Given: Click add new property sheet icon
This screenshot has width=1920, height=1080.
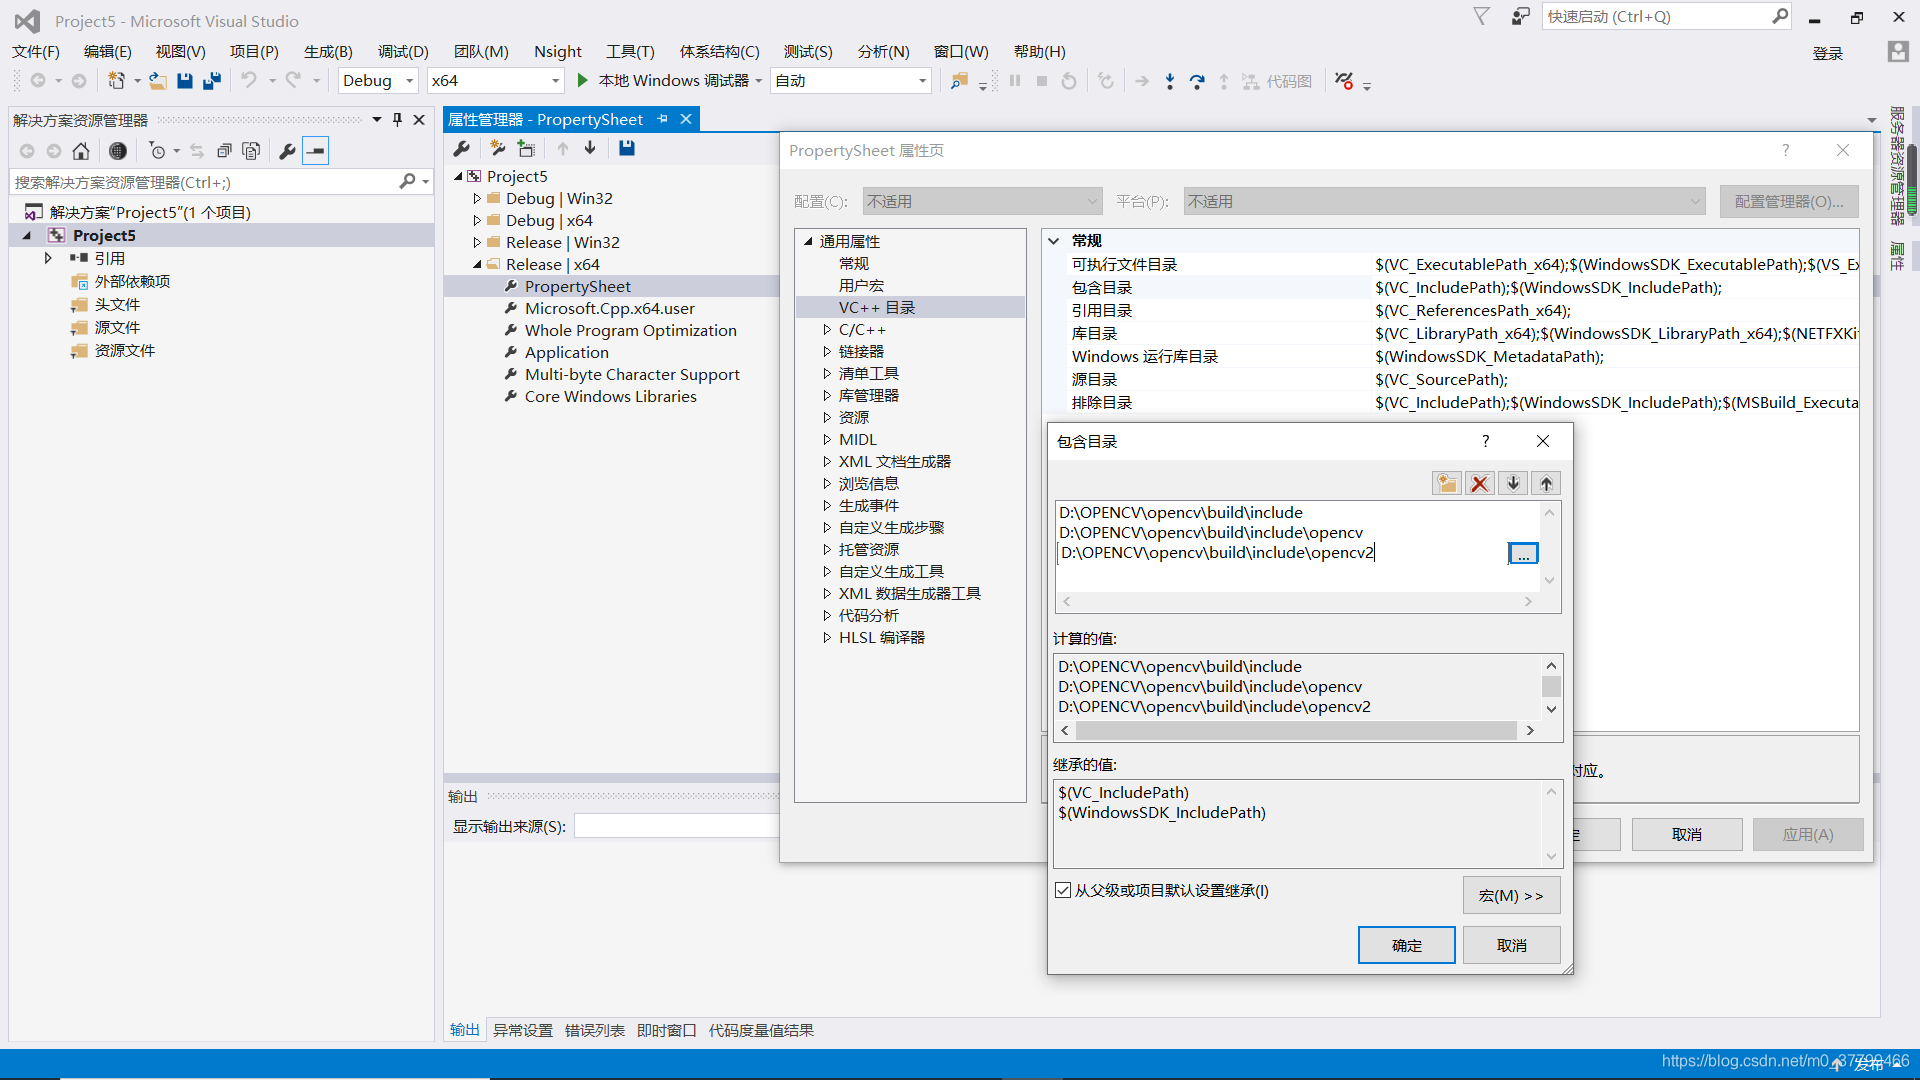Looking at the screenshot, I should (497, 148).
